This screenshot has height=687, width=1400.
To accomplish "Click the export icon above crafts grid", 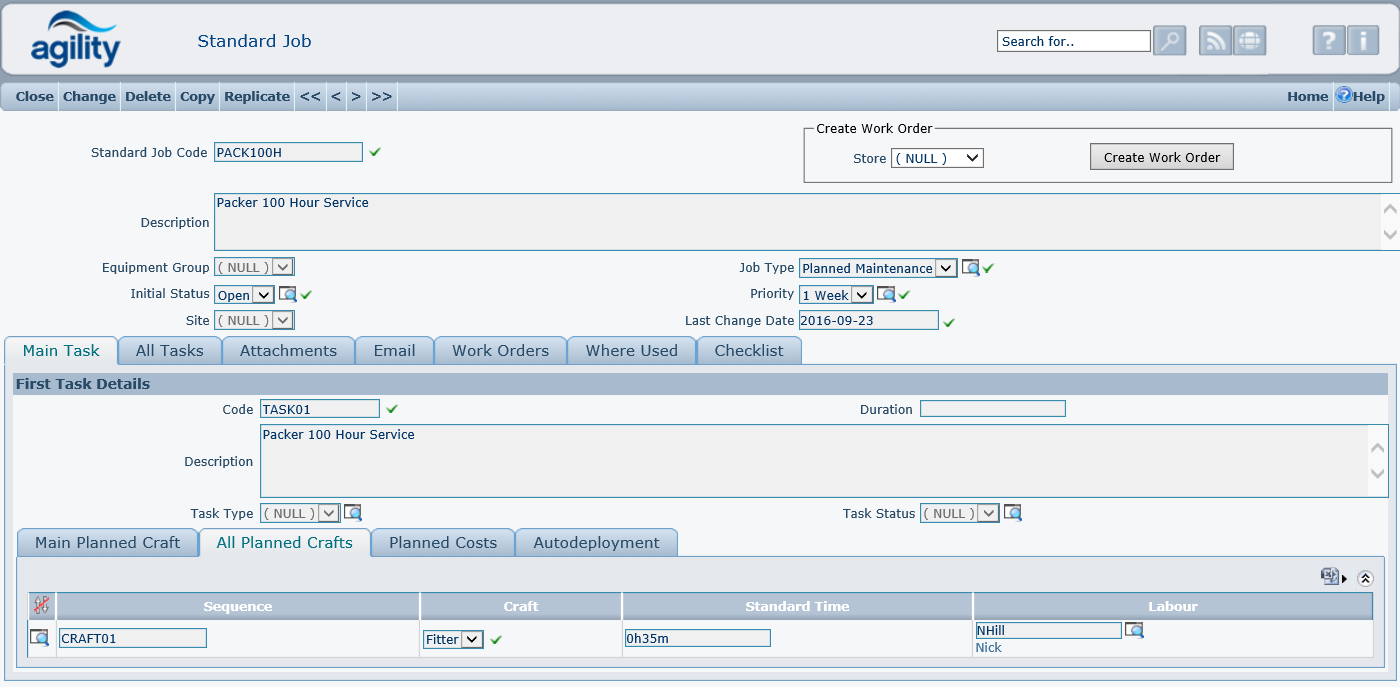I will [1330, 577].
